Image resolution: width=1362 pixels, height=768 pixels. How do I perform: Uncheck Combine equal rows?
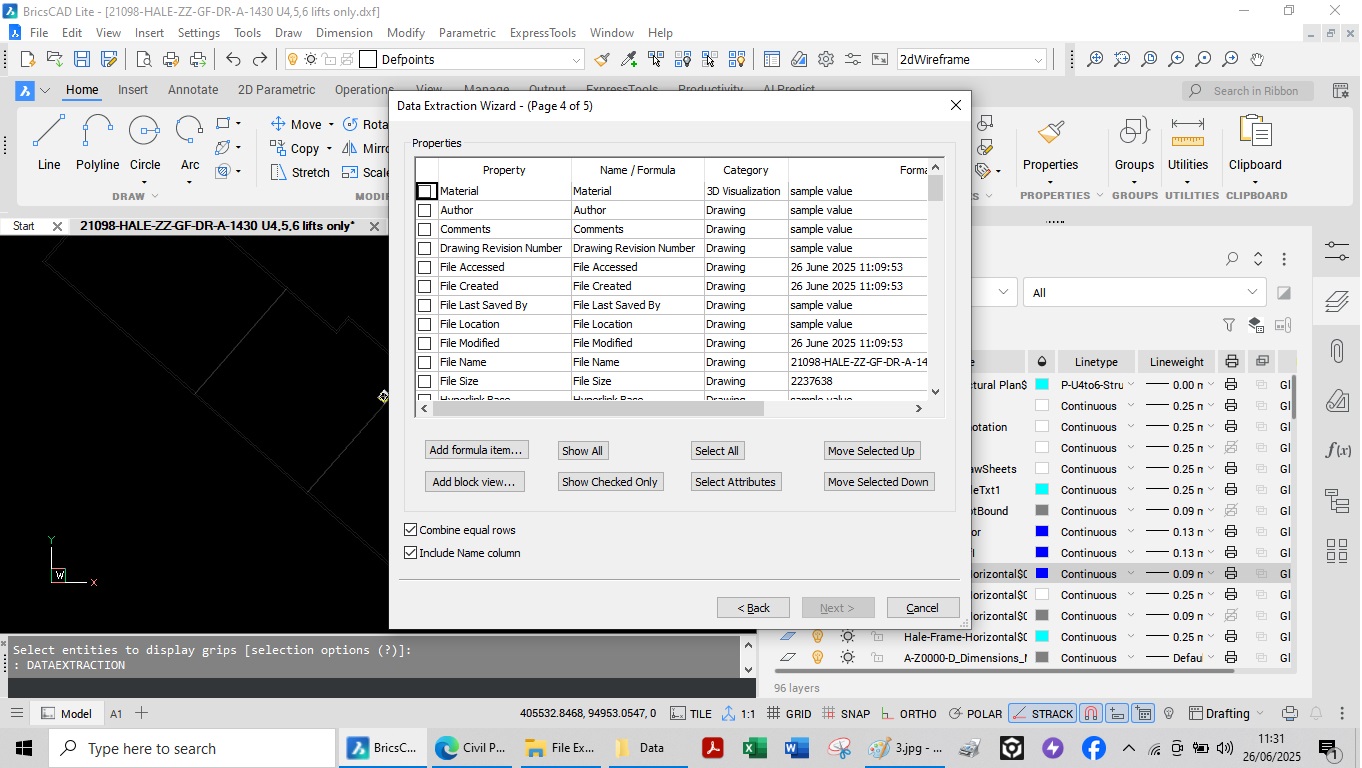click(410, 530)
